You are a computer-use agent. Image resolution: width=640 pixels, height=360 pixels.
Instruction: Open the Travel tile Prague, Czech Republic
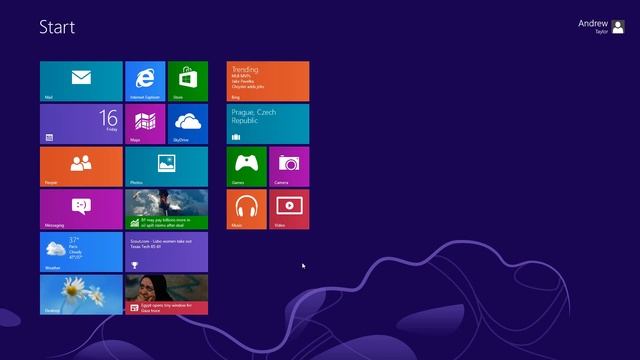268,124
